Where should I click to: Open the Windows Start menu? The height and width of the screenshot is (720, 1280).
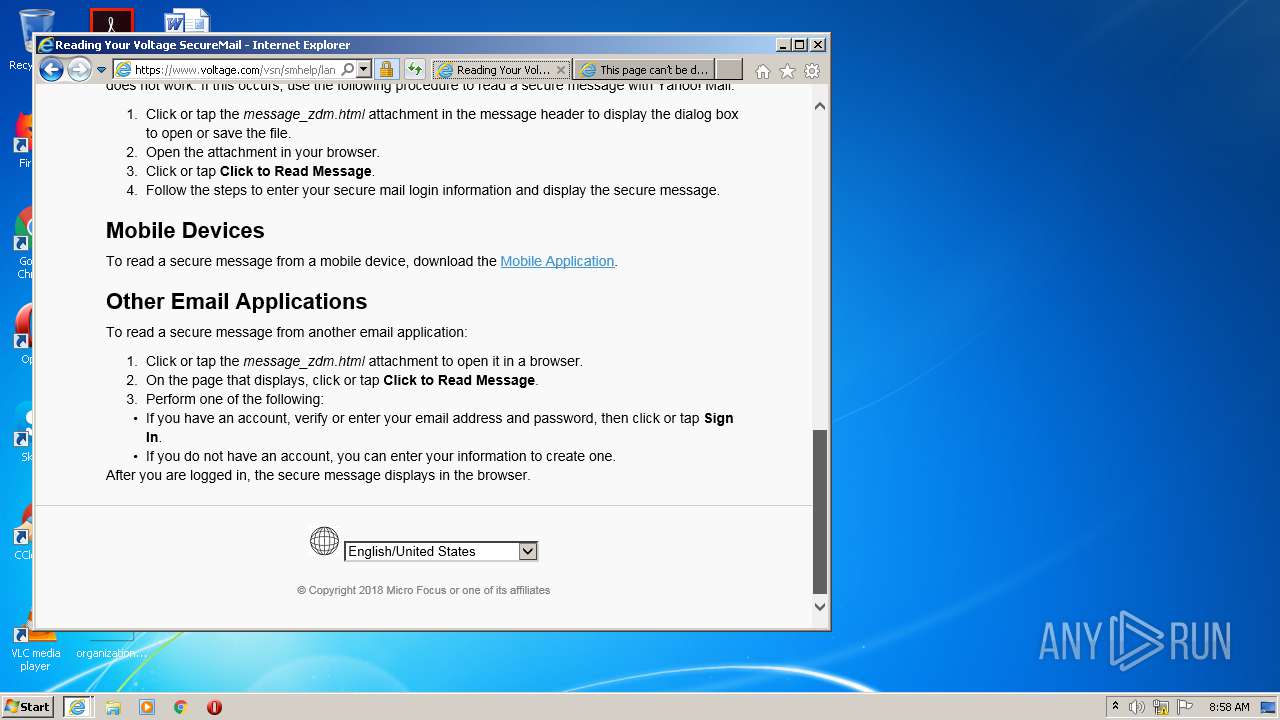tap(28, 707)
